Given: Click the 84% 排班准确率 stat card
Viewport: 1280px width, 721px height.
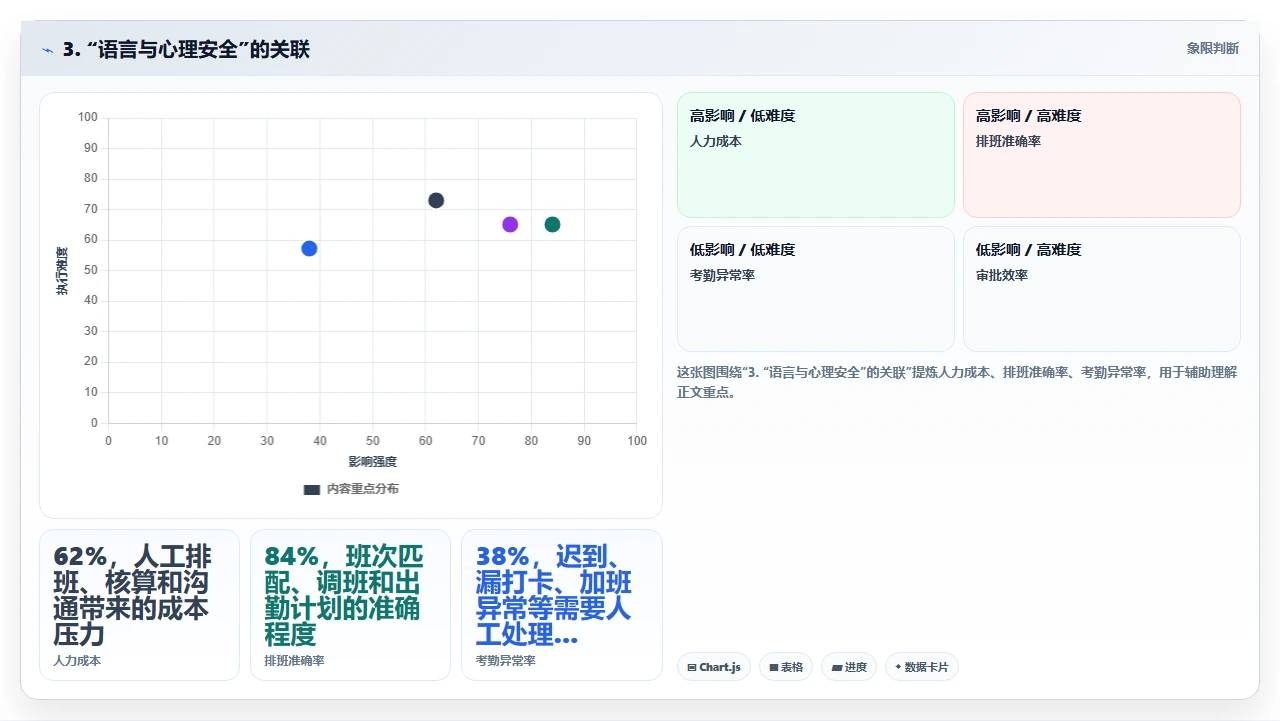Looking at the screenshot, I should tap(350, 605).
